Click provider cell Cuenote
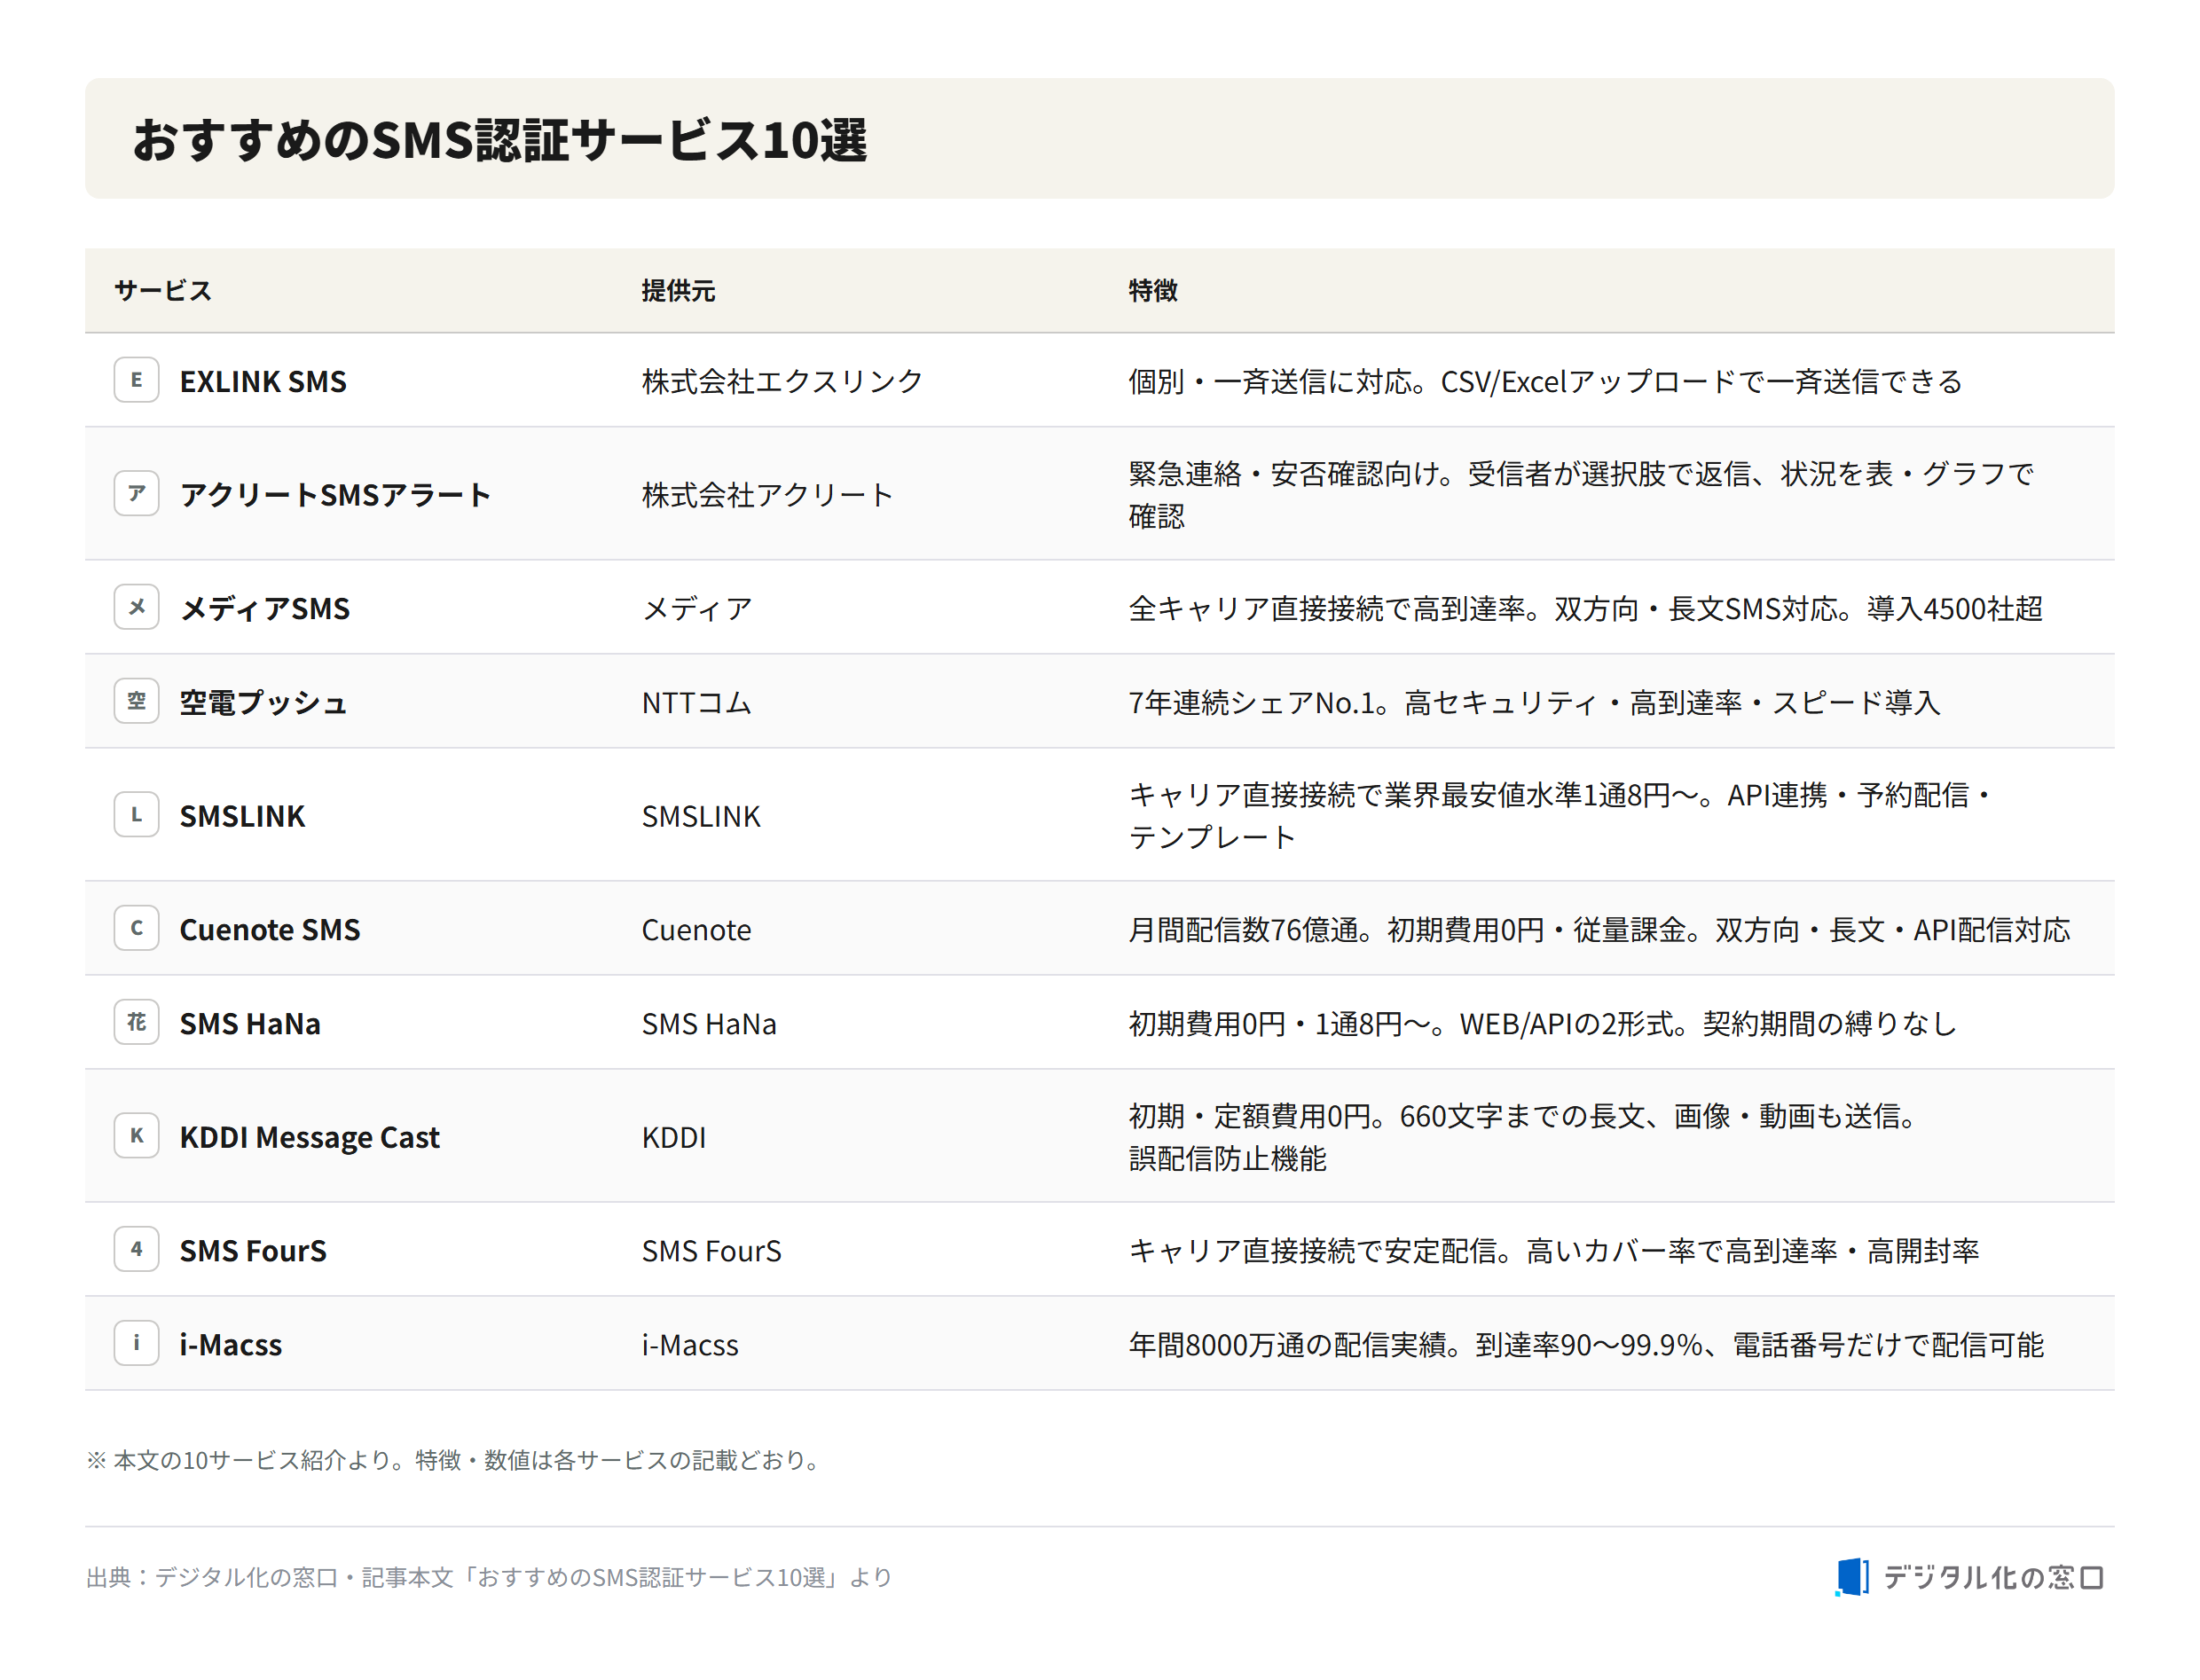2200x1680 pixels. point(696,929)
